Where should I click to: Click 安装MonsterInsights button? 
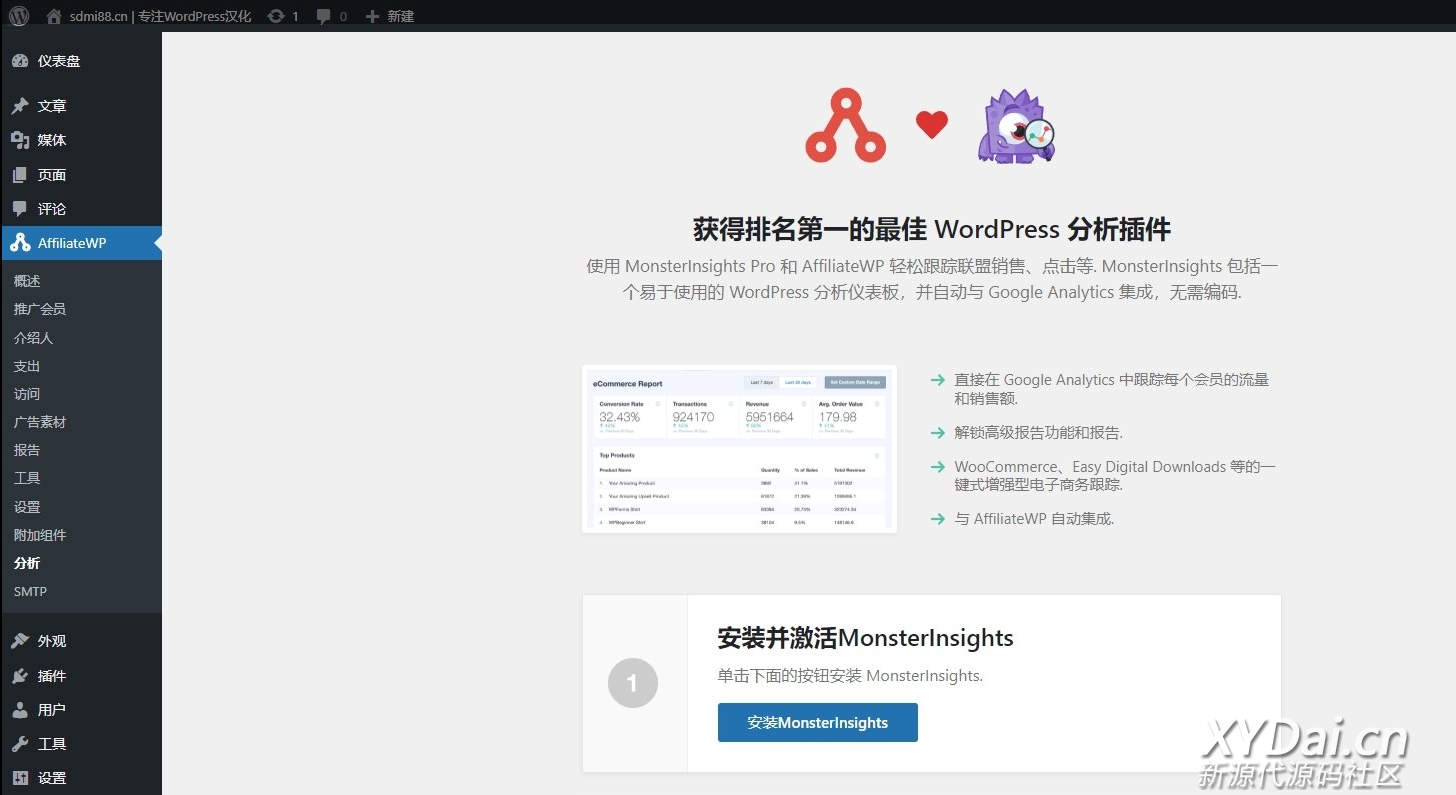click(817, 723)
